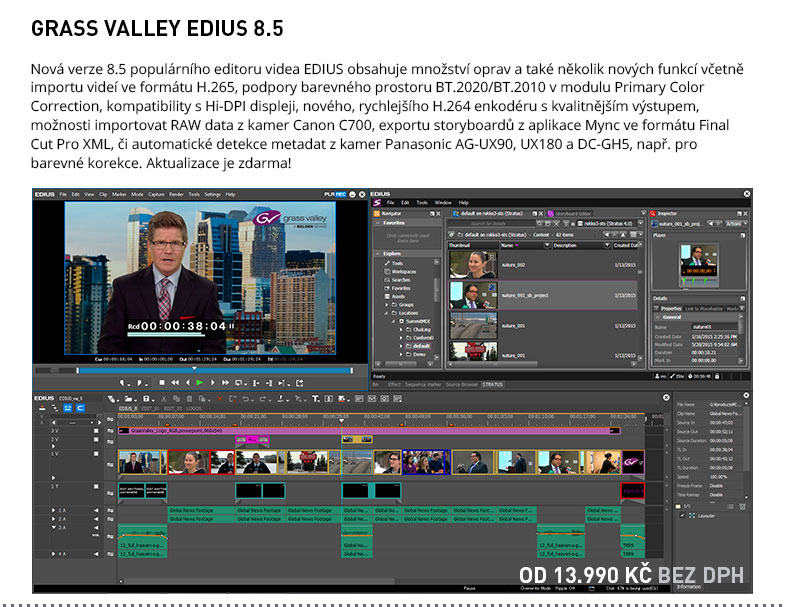785x607 pixels.
Task: Open the Settings menu
Action: tap(212, 194)
